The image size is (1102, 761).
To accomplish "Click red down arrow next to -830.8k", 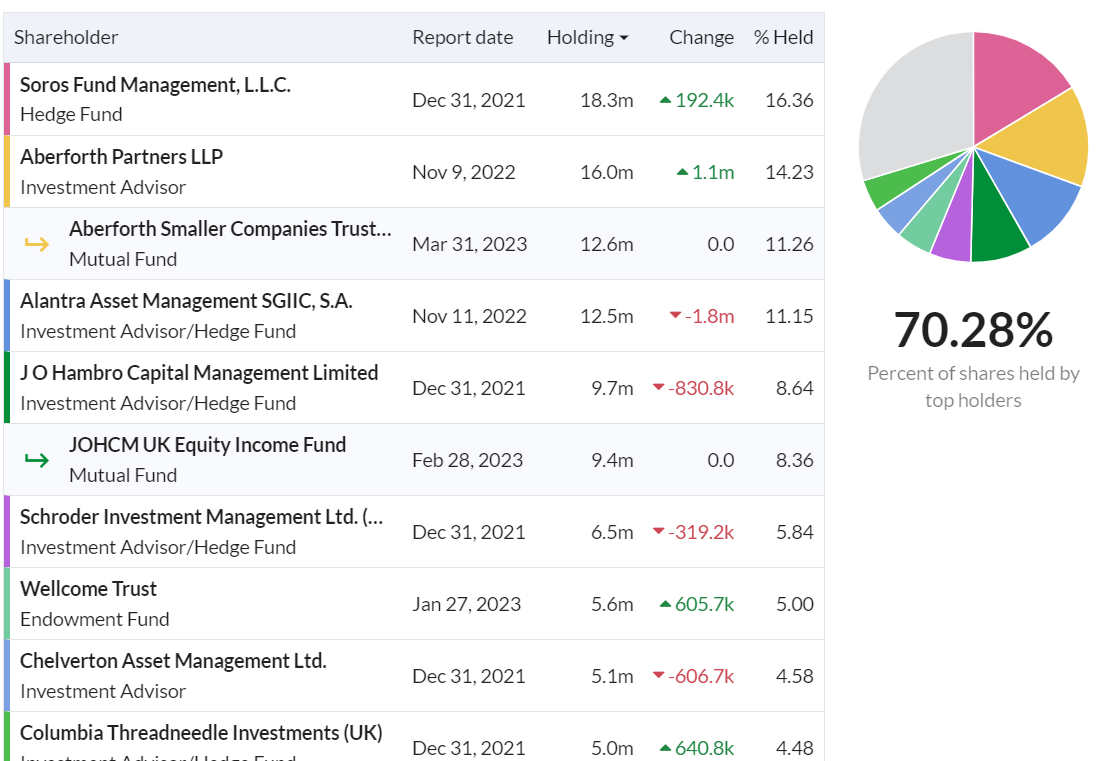I will coord(659,387).
